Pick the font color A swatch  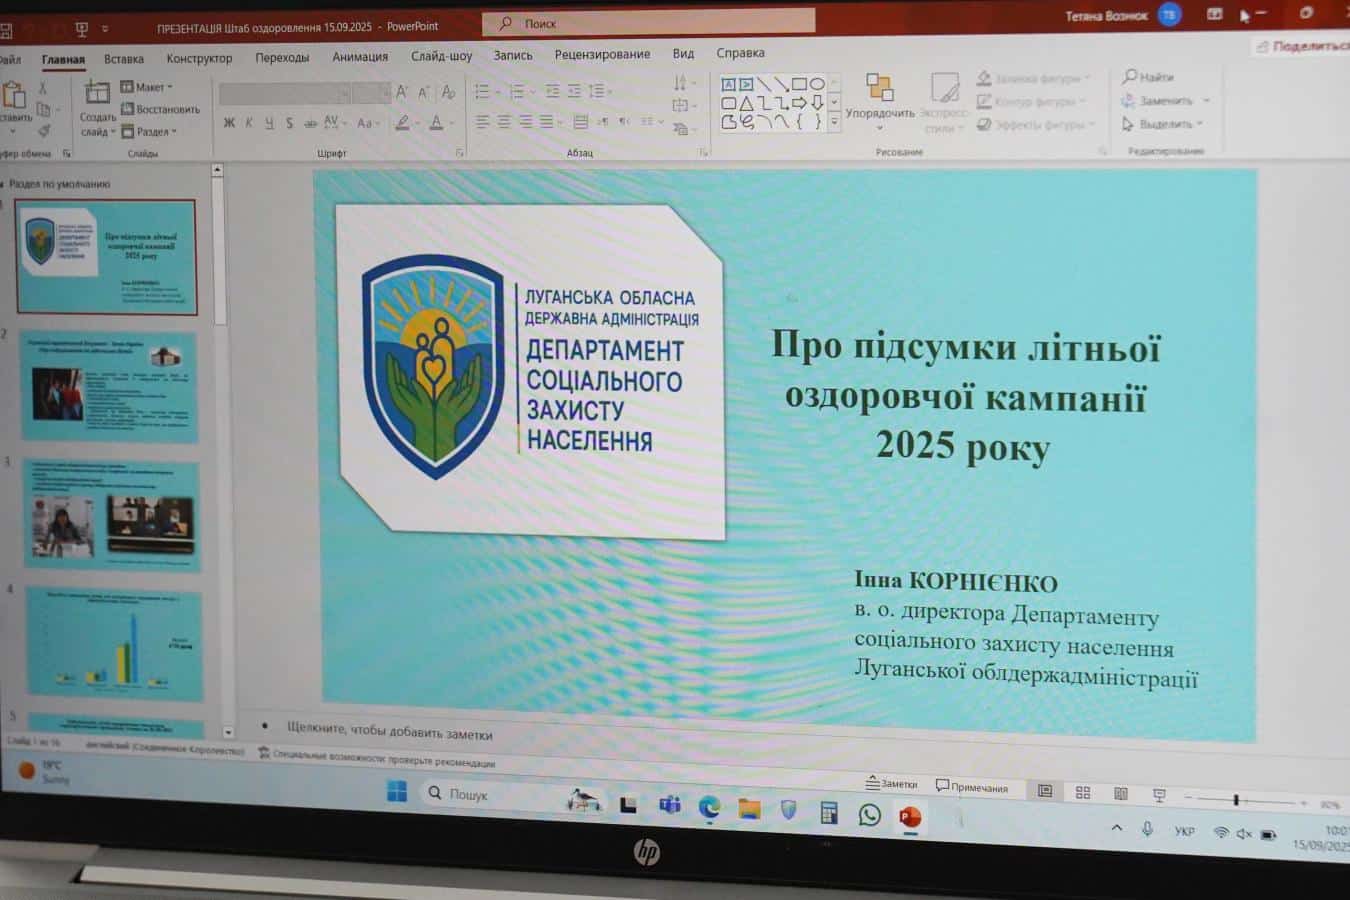pos(437,123)
